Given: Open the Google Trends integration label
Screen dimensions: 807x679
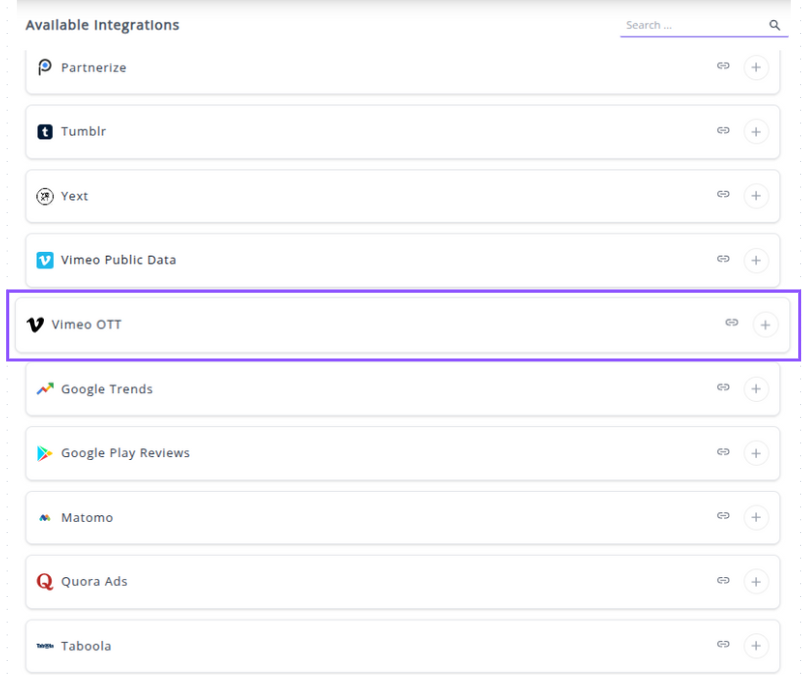Looking at the screenshot, I should point(107,389).
